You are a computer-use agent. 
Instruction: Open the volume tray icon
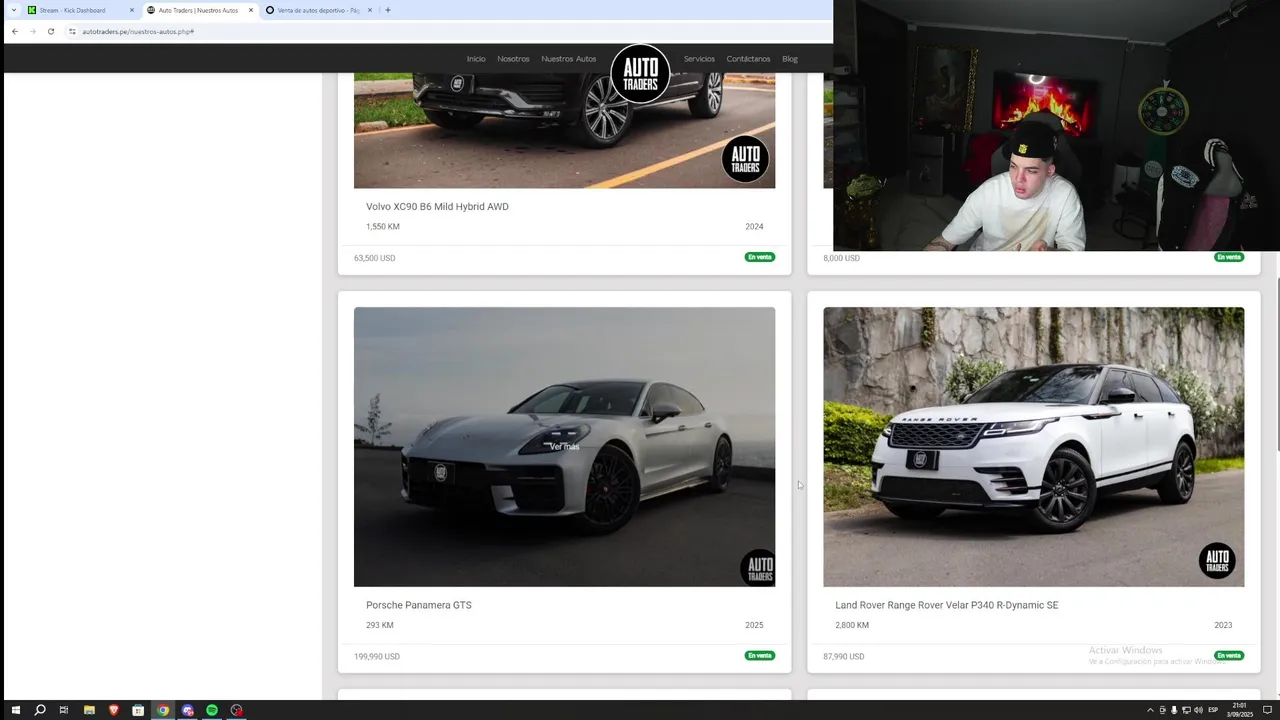(1198, 710)
